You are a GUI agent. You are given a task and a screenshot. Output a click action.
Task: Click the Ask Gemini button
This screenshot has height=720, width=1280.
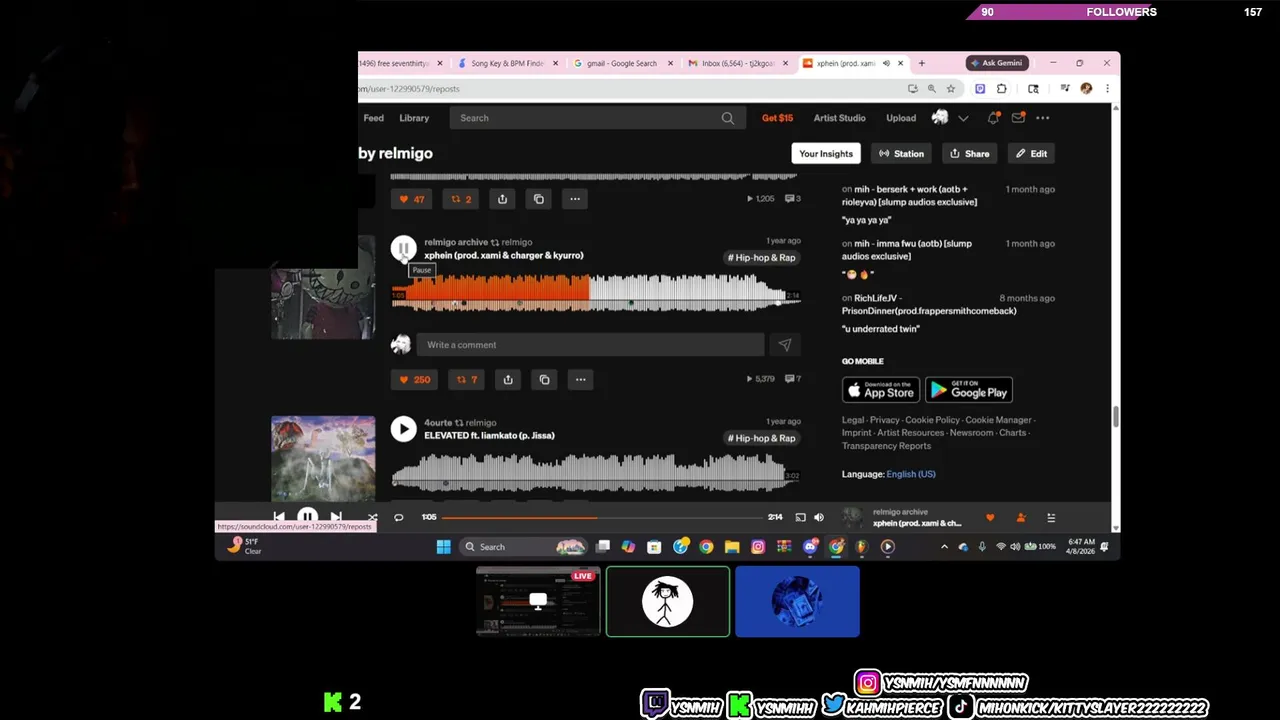point(997,63)
